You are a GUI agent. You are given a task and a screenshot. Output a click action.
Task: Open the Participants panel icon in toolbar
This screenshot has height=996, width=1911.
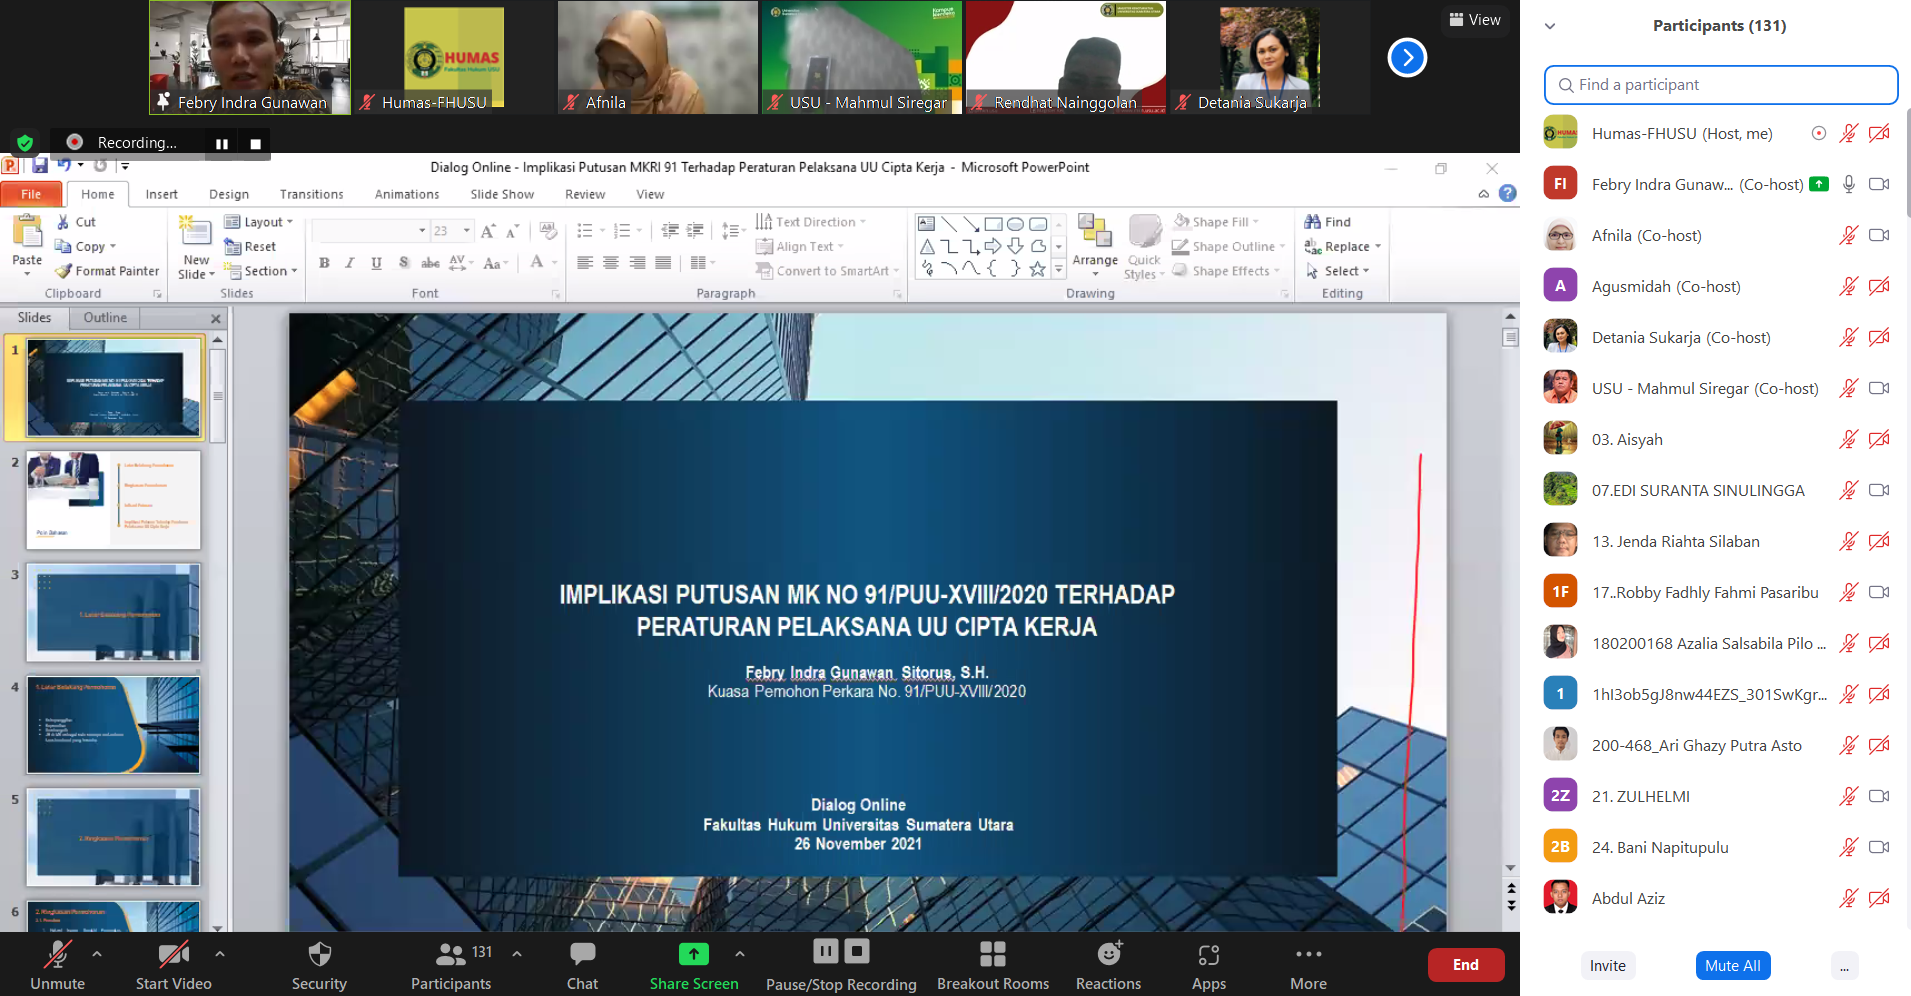point(451,955)
